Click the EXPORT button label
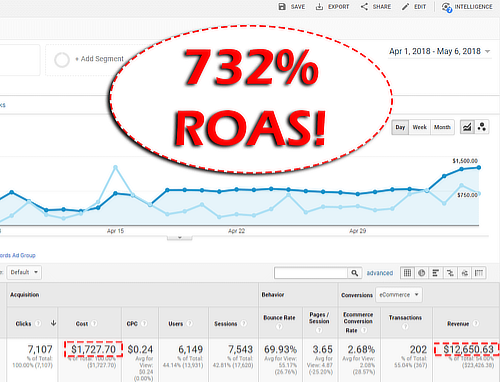 (x=339, y=7)
